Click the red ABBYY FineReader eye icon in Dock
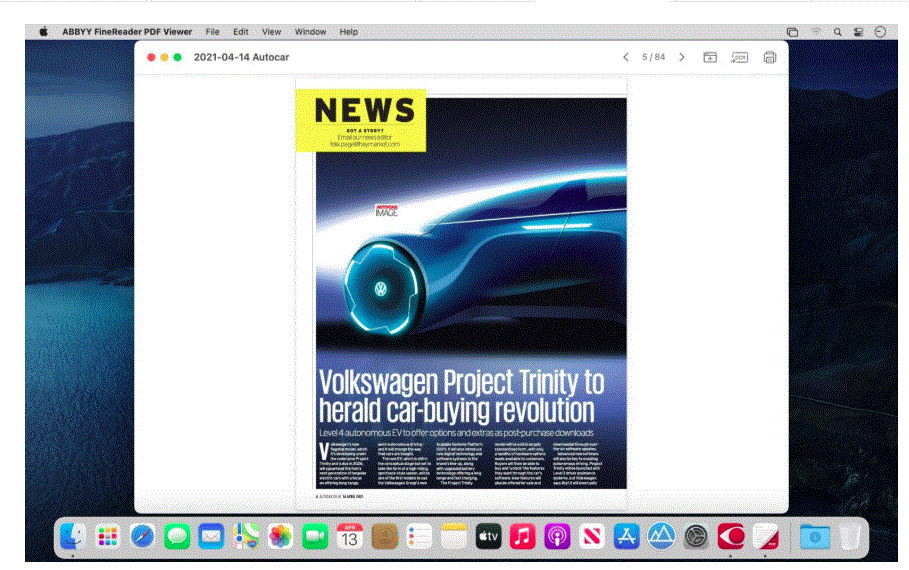Image resolution: width=909 pixels, height=570 pixels. coord(730,536)
